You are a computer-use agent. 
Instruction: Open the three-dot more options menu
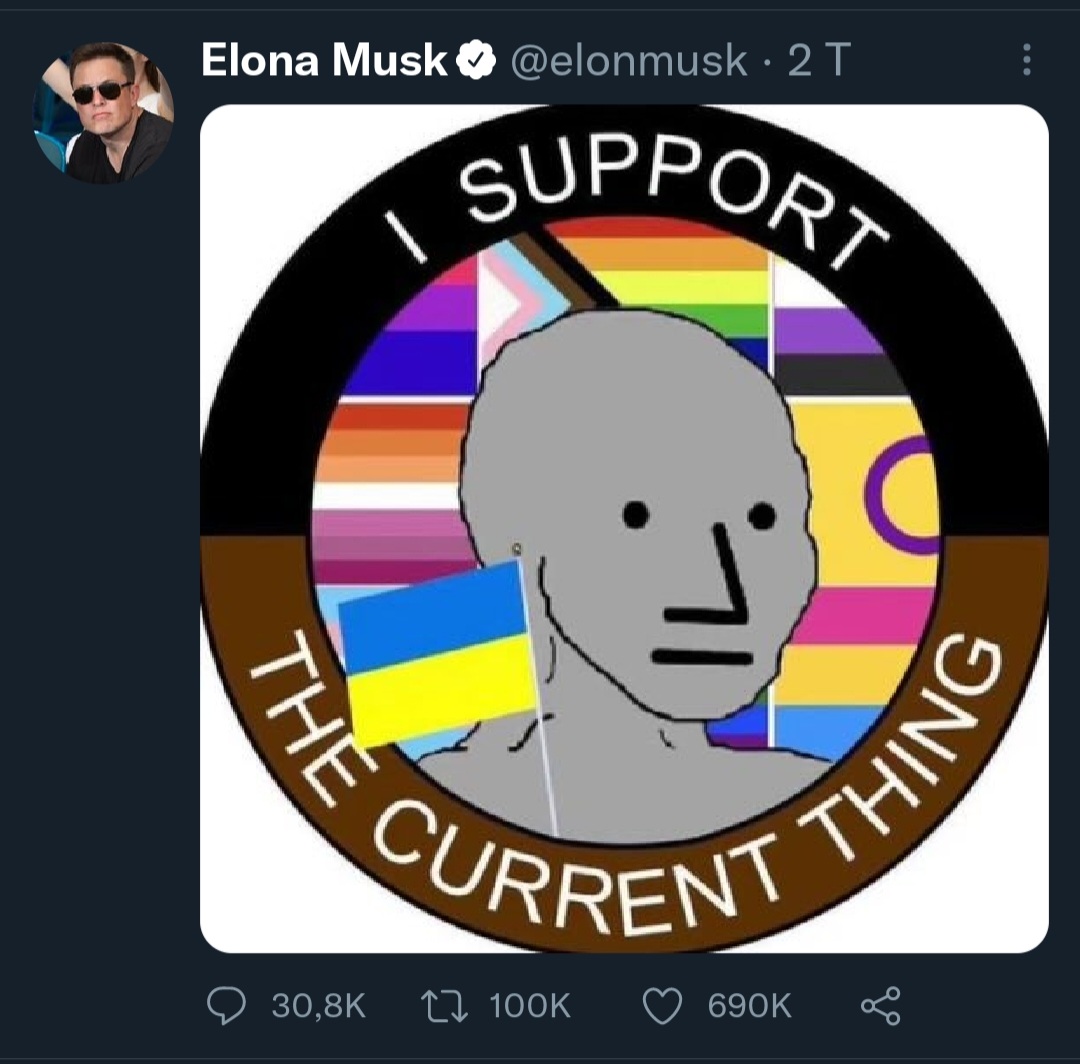tap(1026, 62)
